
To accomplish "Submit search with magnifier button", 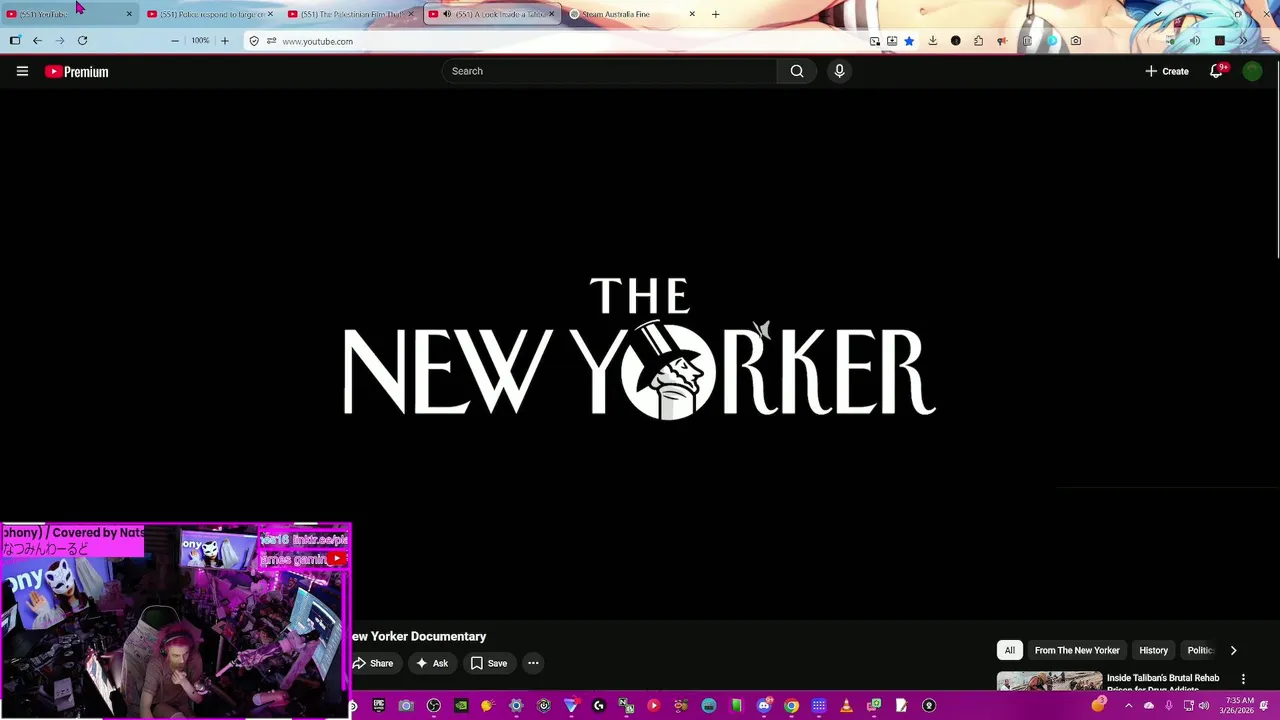I will pyautogui.click(x=797, y=71).
